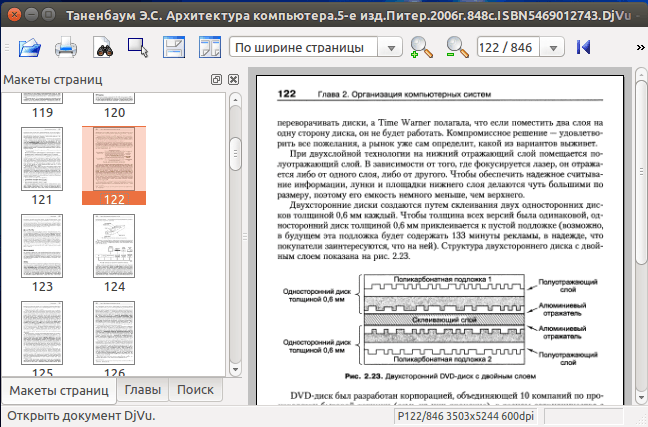Screen dimensions: 648x427
Task: Toggle side-by-side pages layout
Action: click(x=210, y=48)
